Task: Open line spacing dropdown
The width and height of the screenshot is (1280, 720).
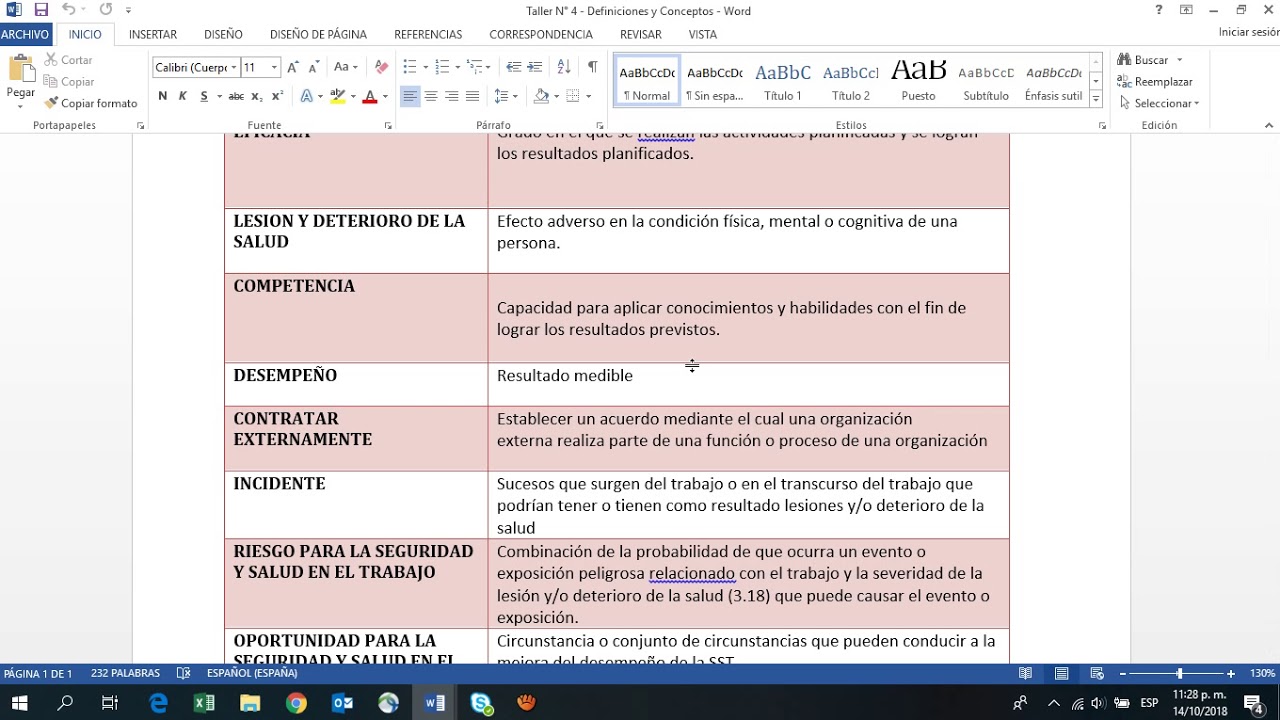Action: point(506,96)
